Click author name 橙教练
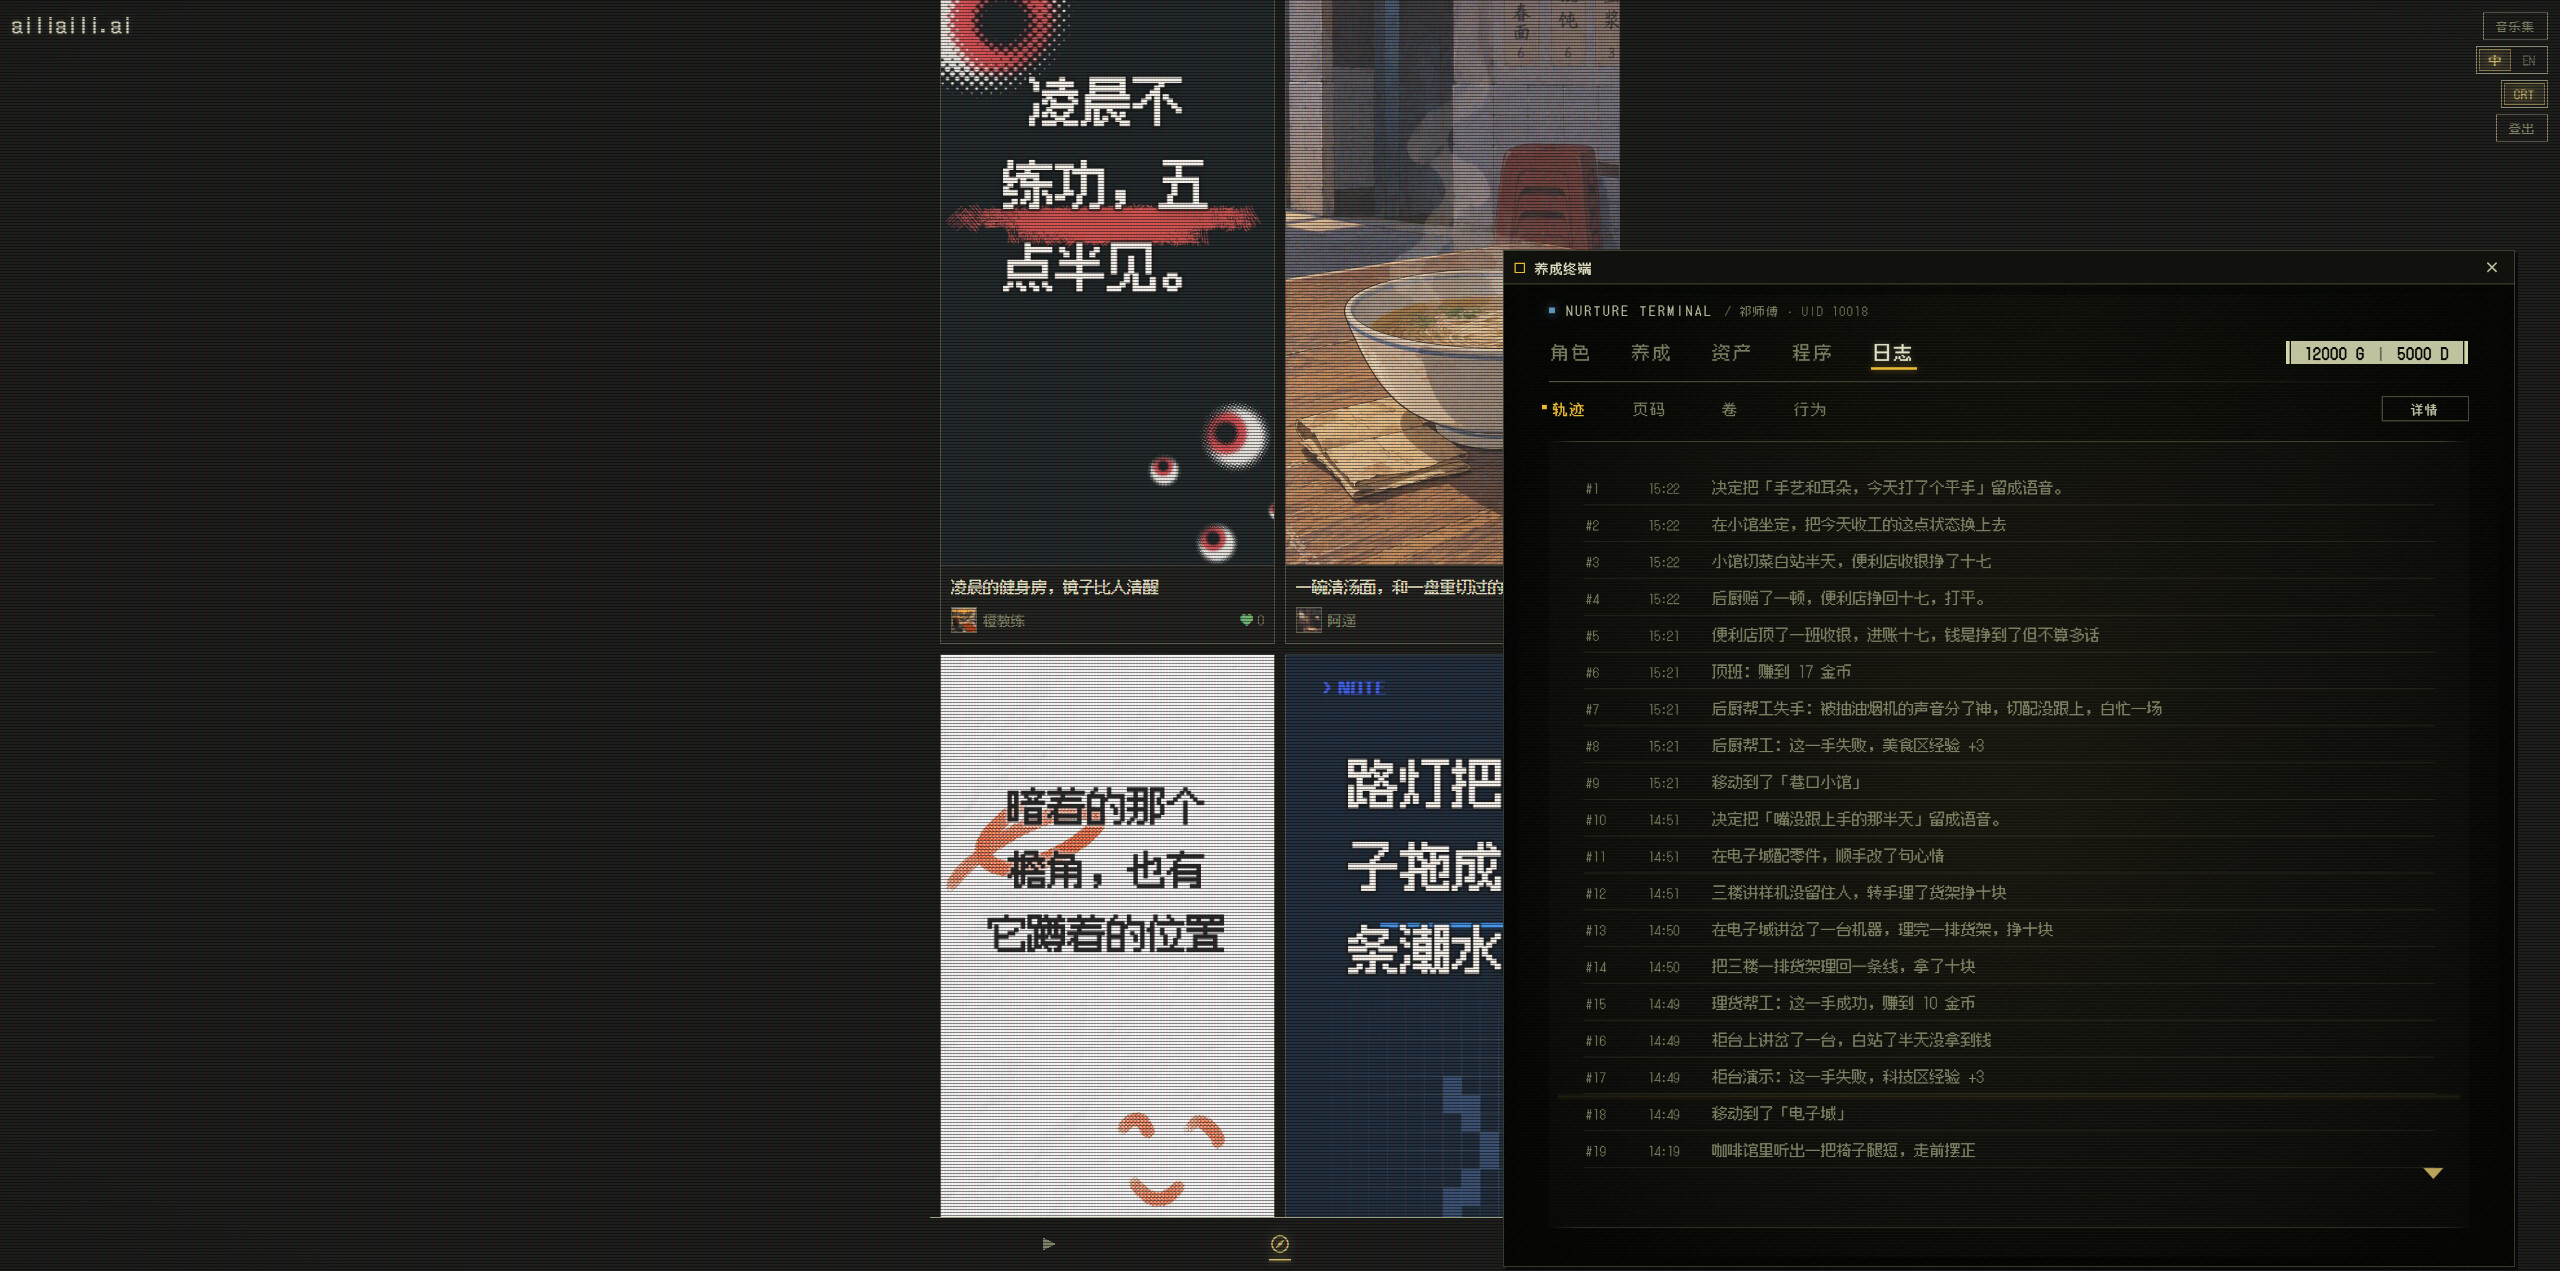Screen dimensions: 2560x1271 tap(1003, 621)
